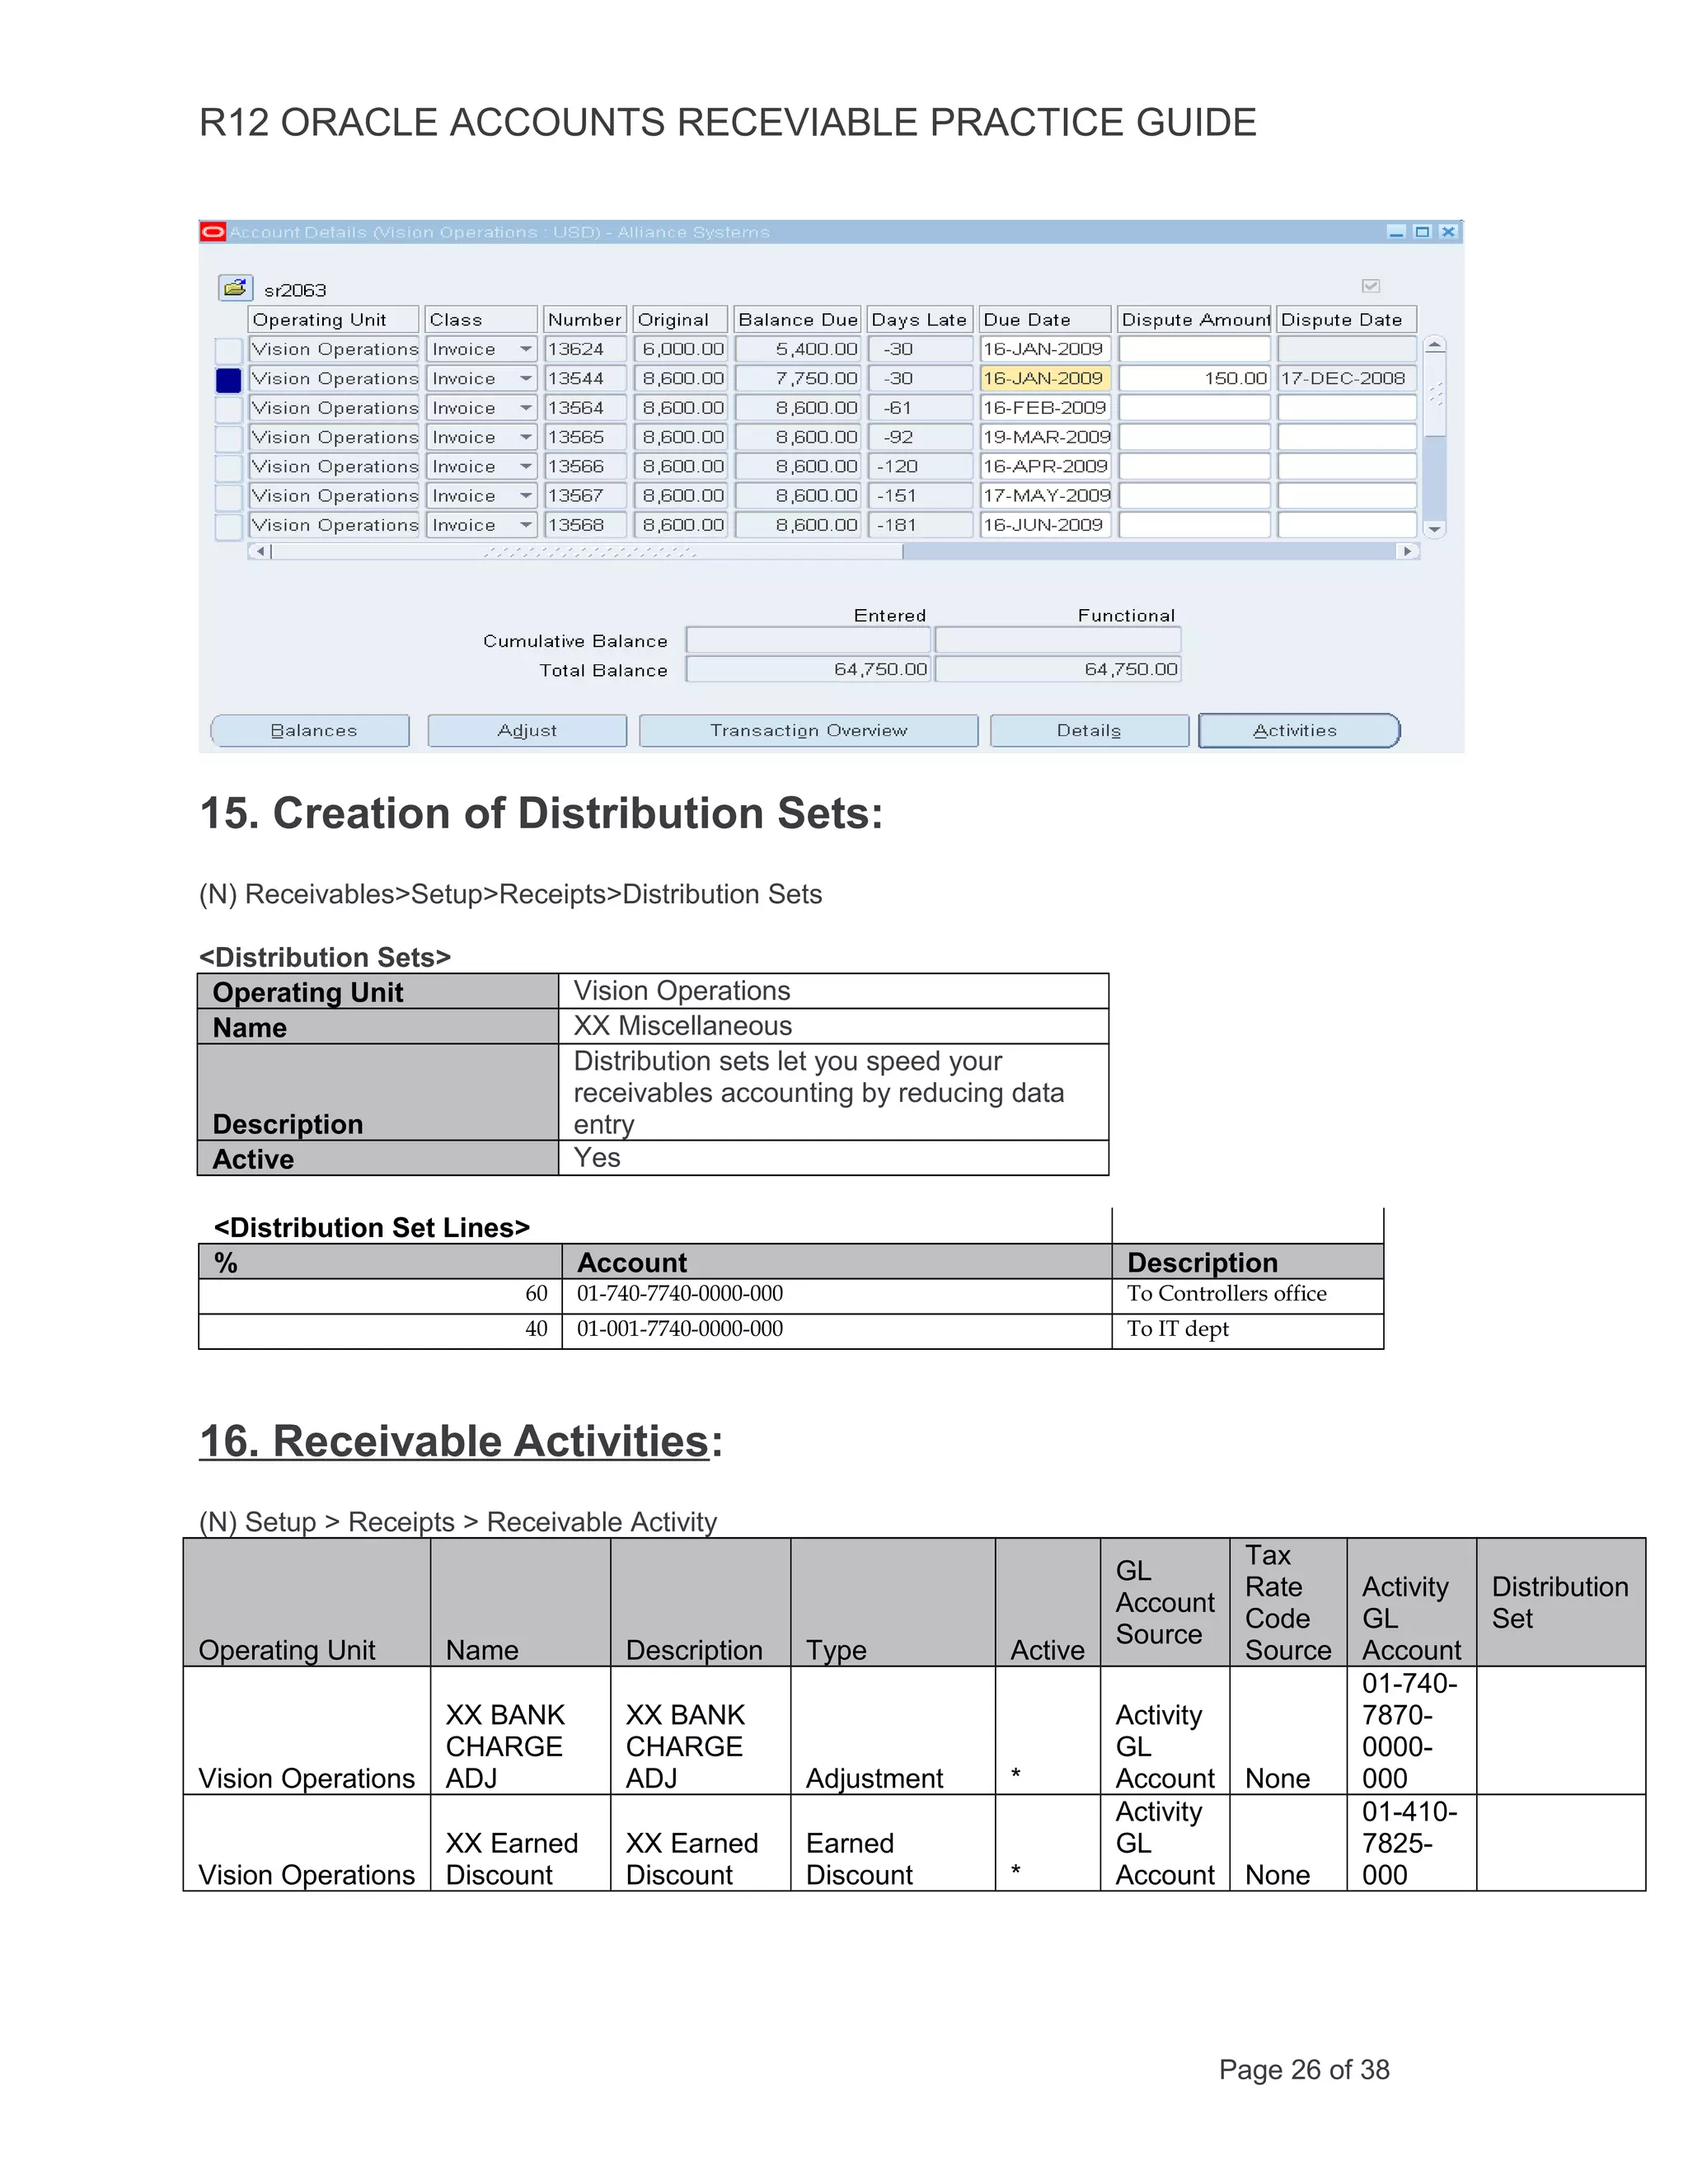The width and height of the screenshot is (1688, 2184).
Task: Click the Total Balance Entered field
Action: [808, 669]
